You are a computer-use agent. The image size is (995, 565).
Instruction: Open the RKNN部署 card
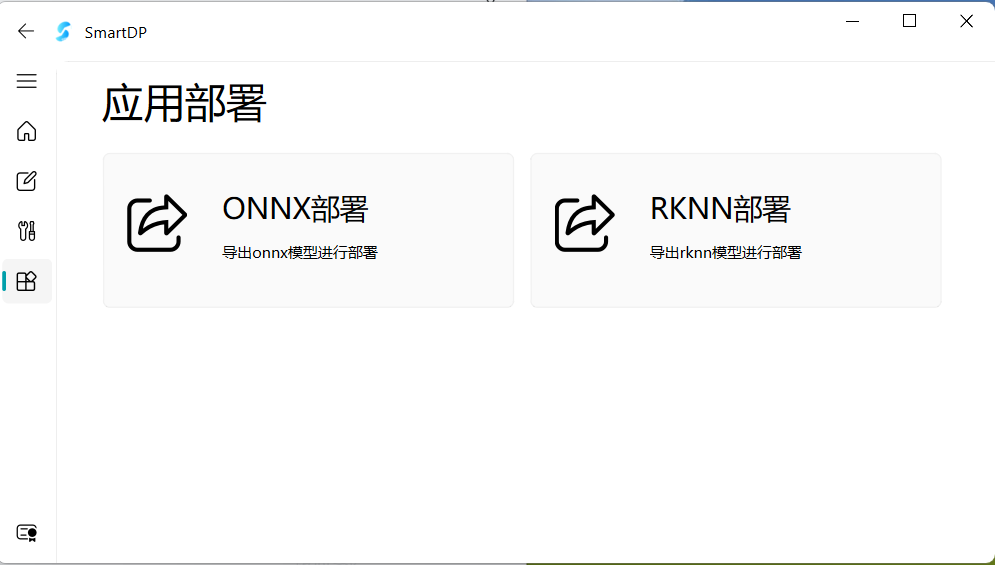coord(736,230)
